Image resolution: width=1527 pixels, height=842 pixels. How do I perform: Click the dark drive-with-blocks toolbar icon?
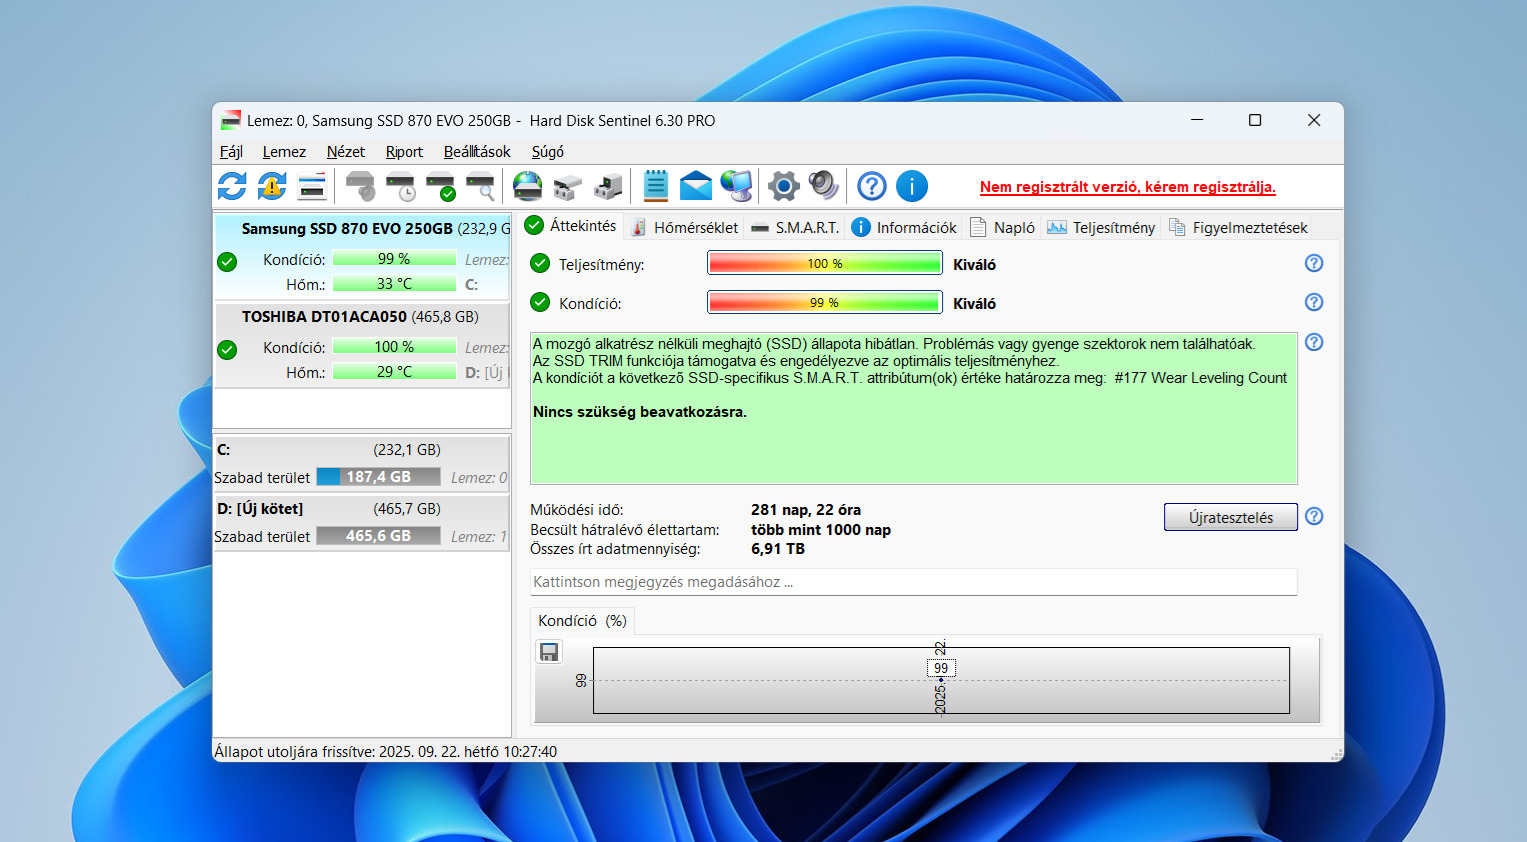[607, 186]
